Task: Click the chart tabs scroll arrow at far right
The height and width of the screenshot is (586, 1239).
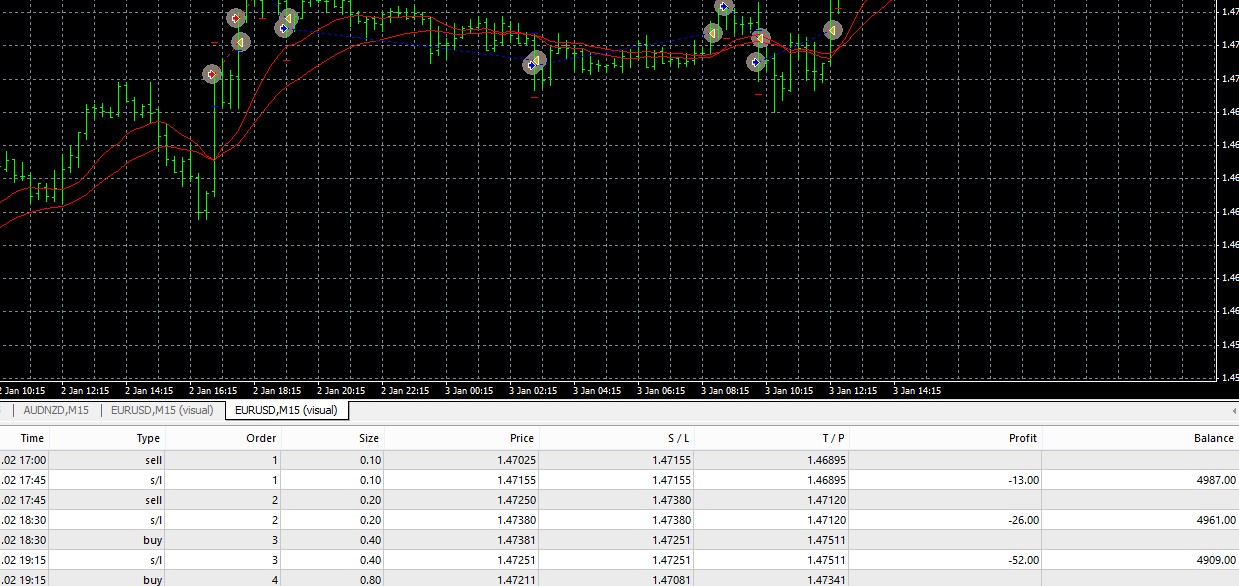Action: point(1232,411)
